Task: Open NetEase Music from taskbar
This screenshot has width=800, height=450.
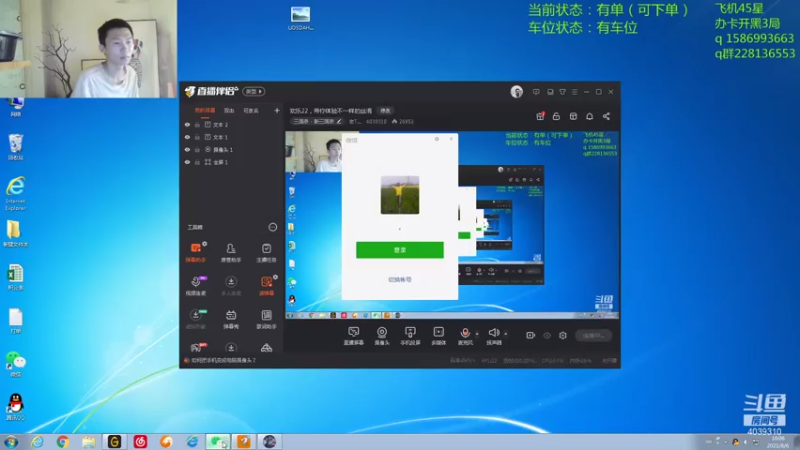Action: point(140,441)
